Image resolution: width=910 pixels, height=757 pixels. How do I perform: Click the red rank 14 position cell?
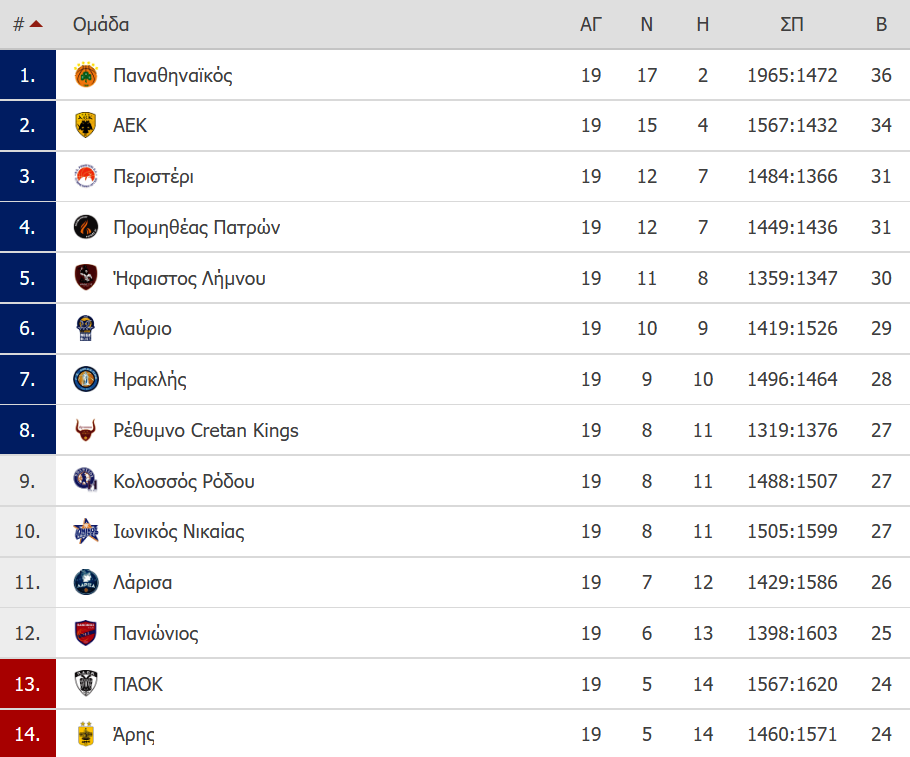(28, 734)
